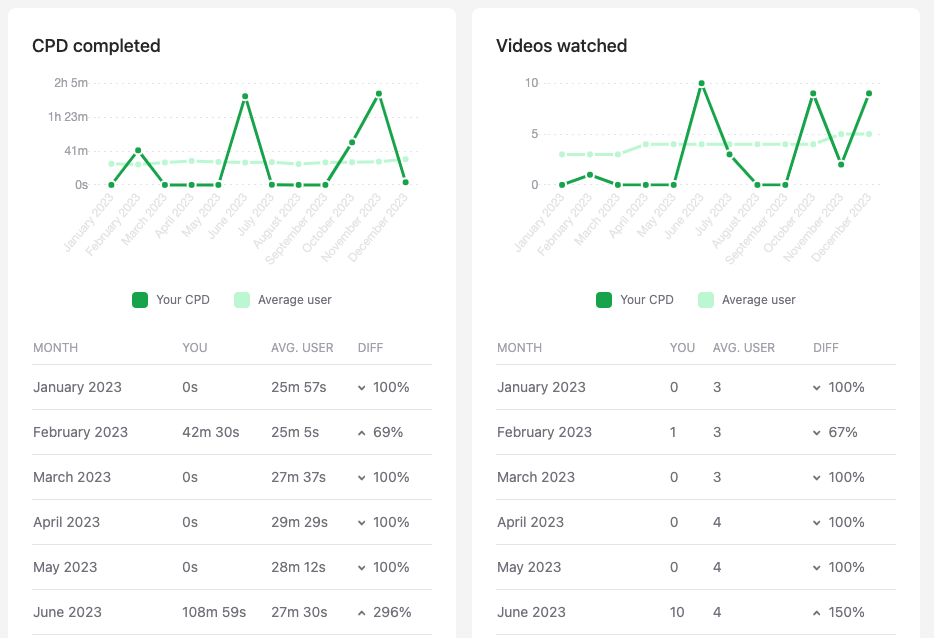Screen dimensions: 934x638
Task: Click the November 2023 peak on CPD completed chart
Action: coord(379,93)
